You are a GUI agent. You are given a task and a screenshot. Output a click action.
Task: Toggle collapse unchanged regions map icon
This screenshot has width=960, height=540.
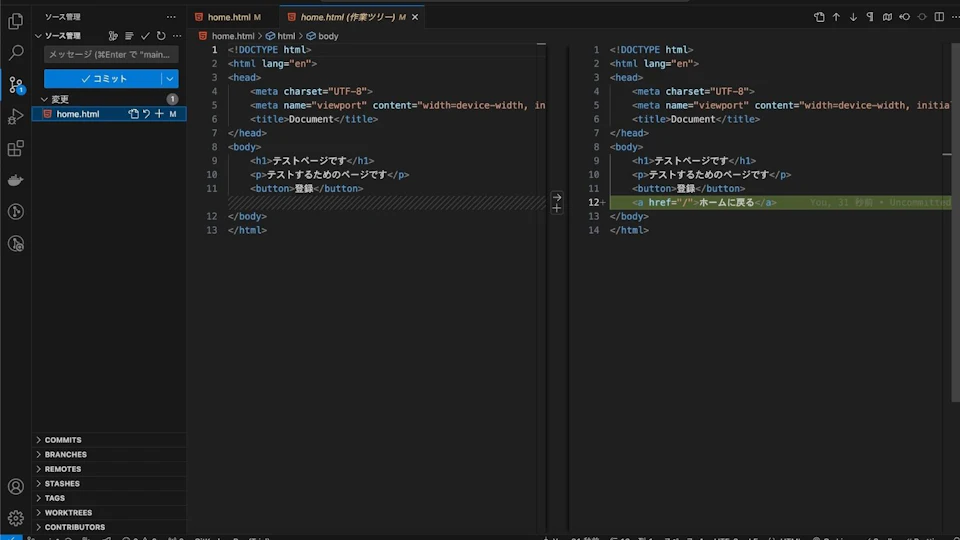pyautogui.click(x=887, y=17)
